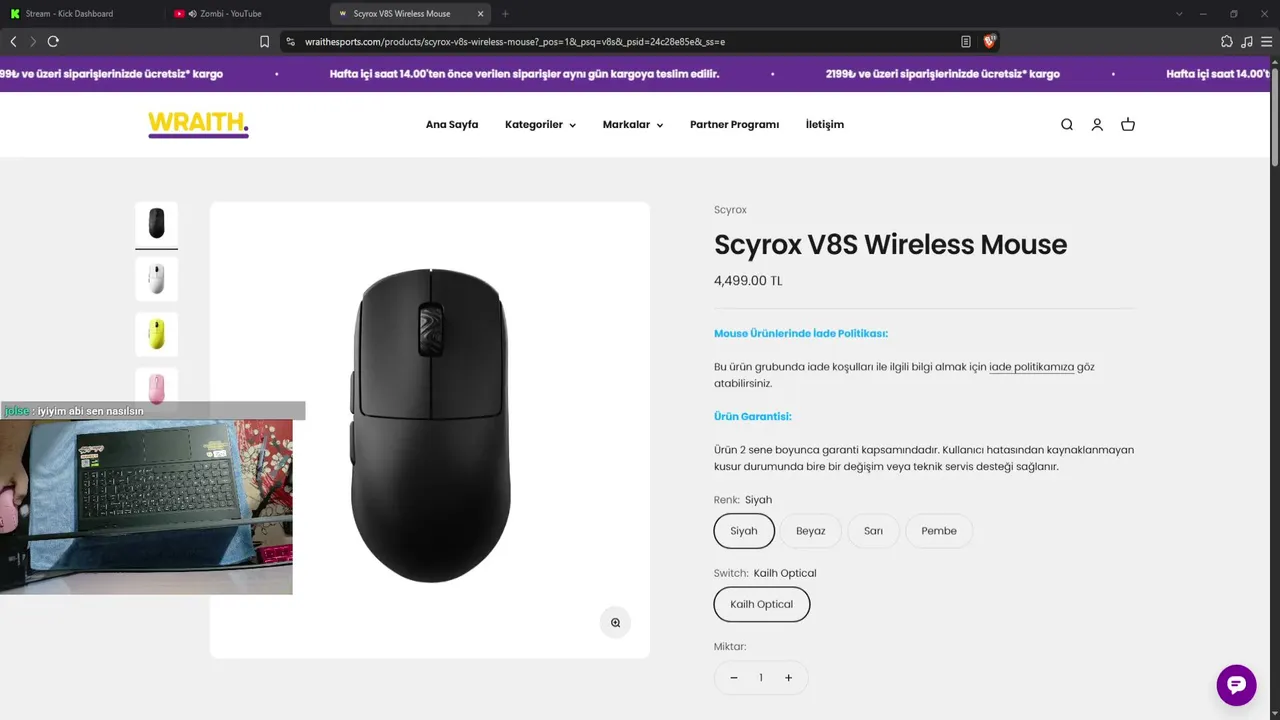
Task: Select the Sarı color option
Action: click(x=873, y=531)
